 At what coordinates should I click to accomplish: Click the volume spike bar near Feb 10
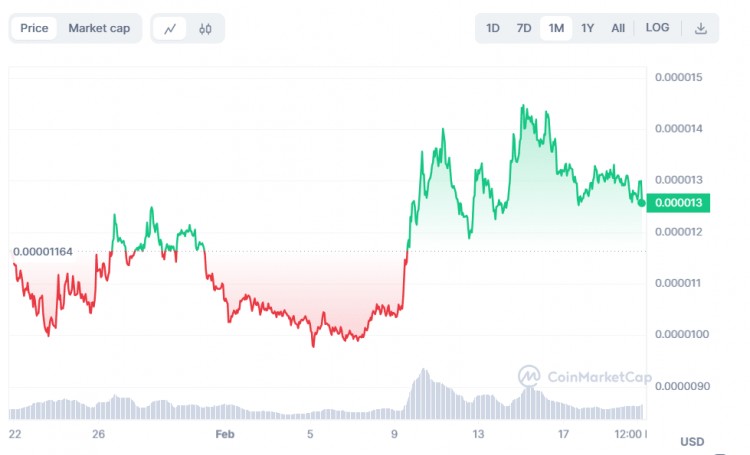423,392
